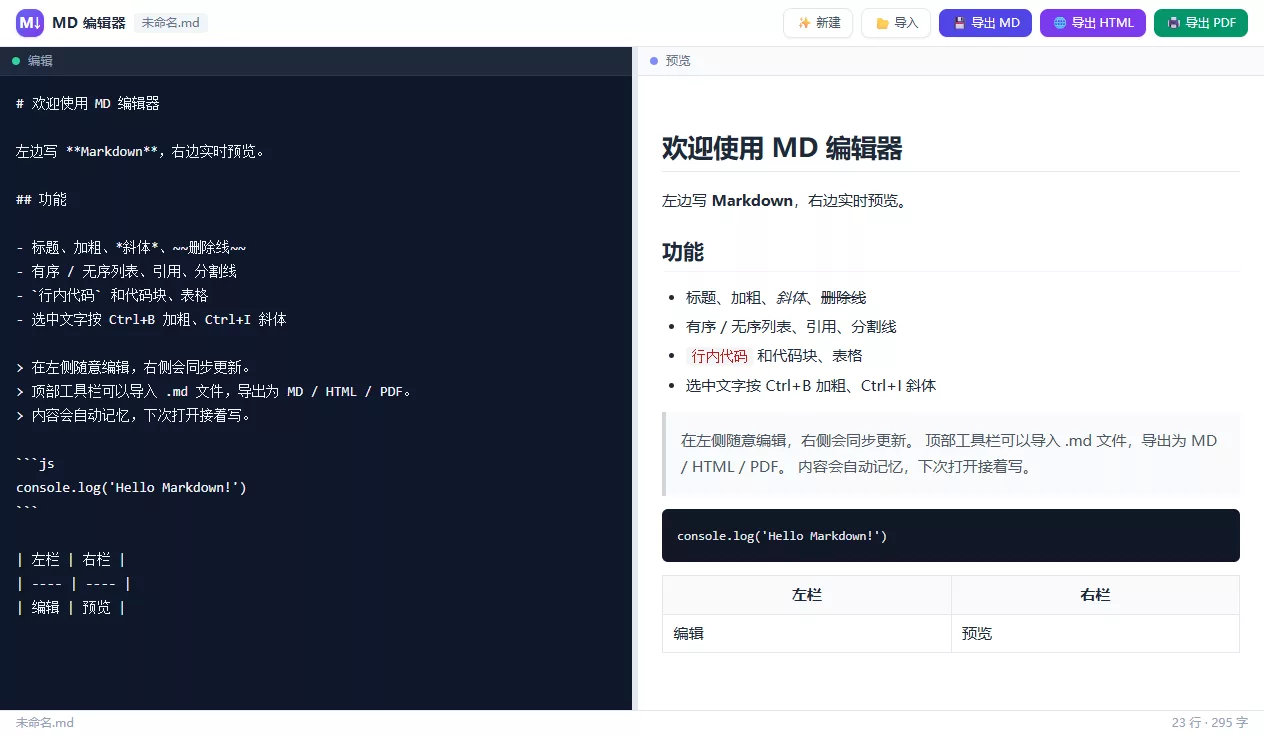Select the 编辑 pane header
The image size is (1264, 735).
[x=316, y=61]
